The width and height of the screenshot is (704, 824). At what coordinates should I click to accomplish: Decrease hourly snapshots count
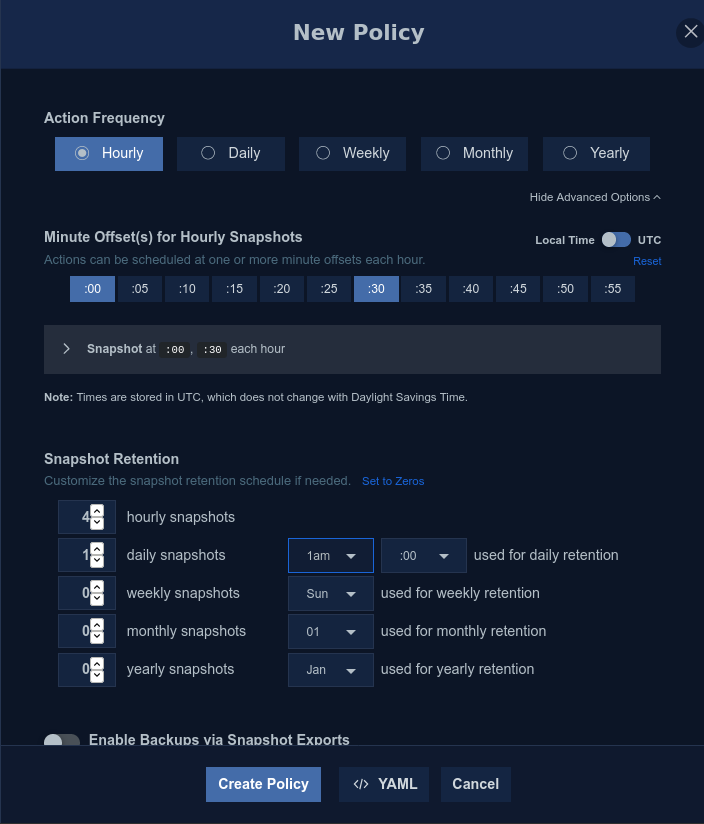tap(97, 523)
